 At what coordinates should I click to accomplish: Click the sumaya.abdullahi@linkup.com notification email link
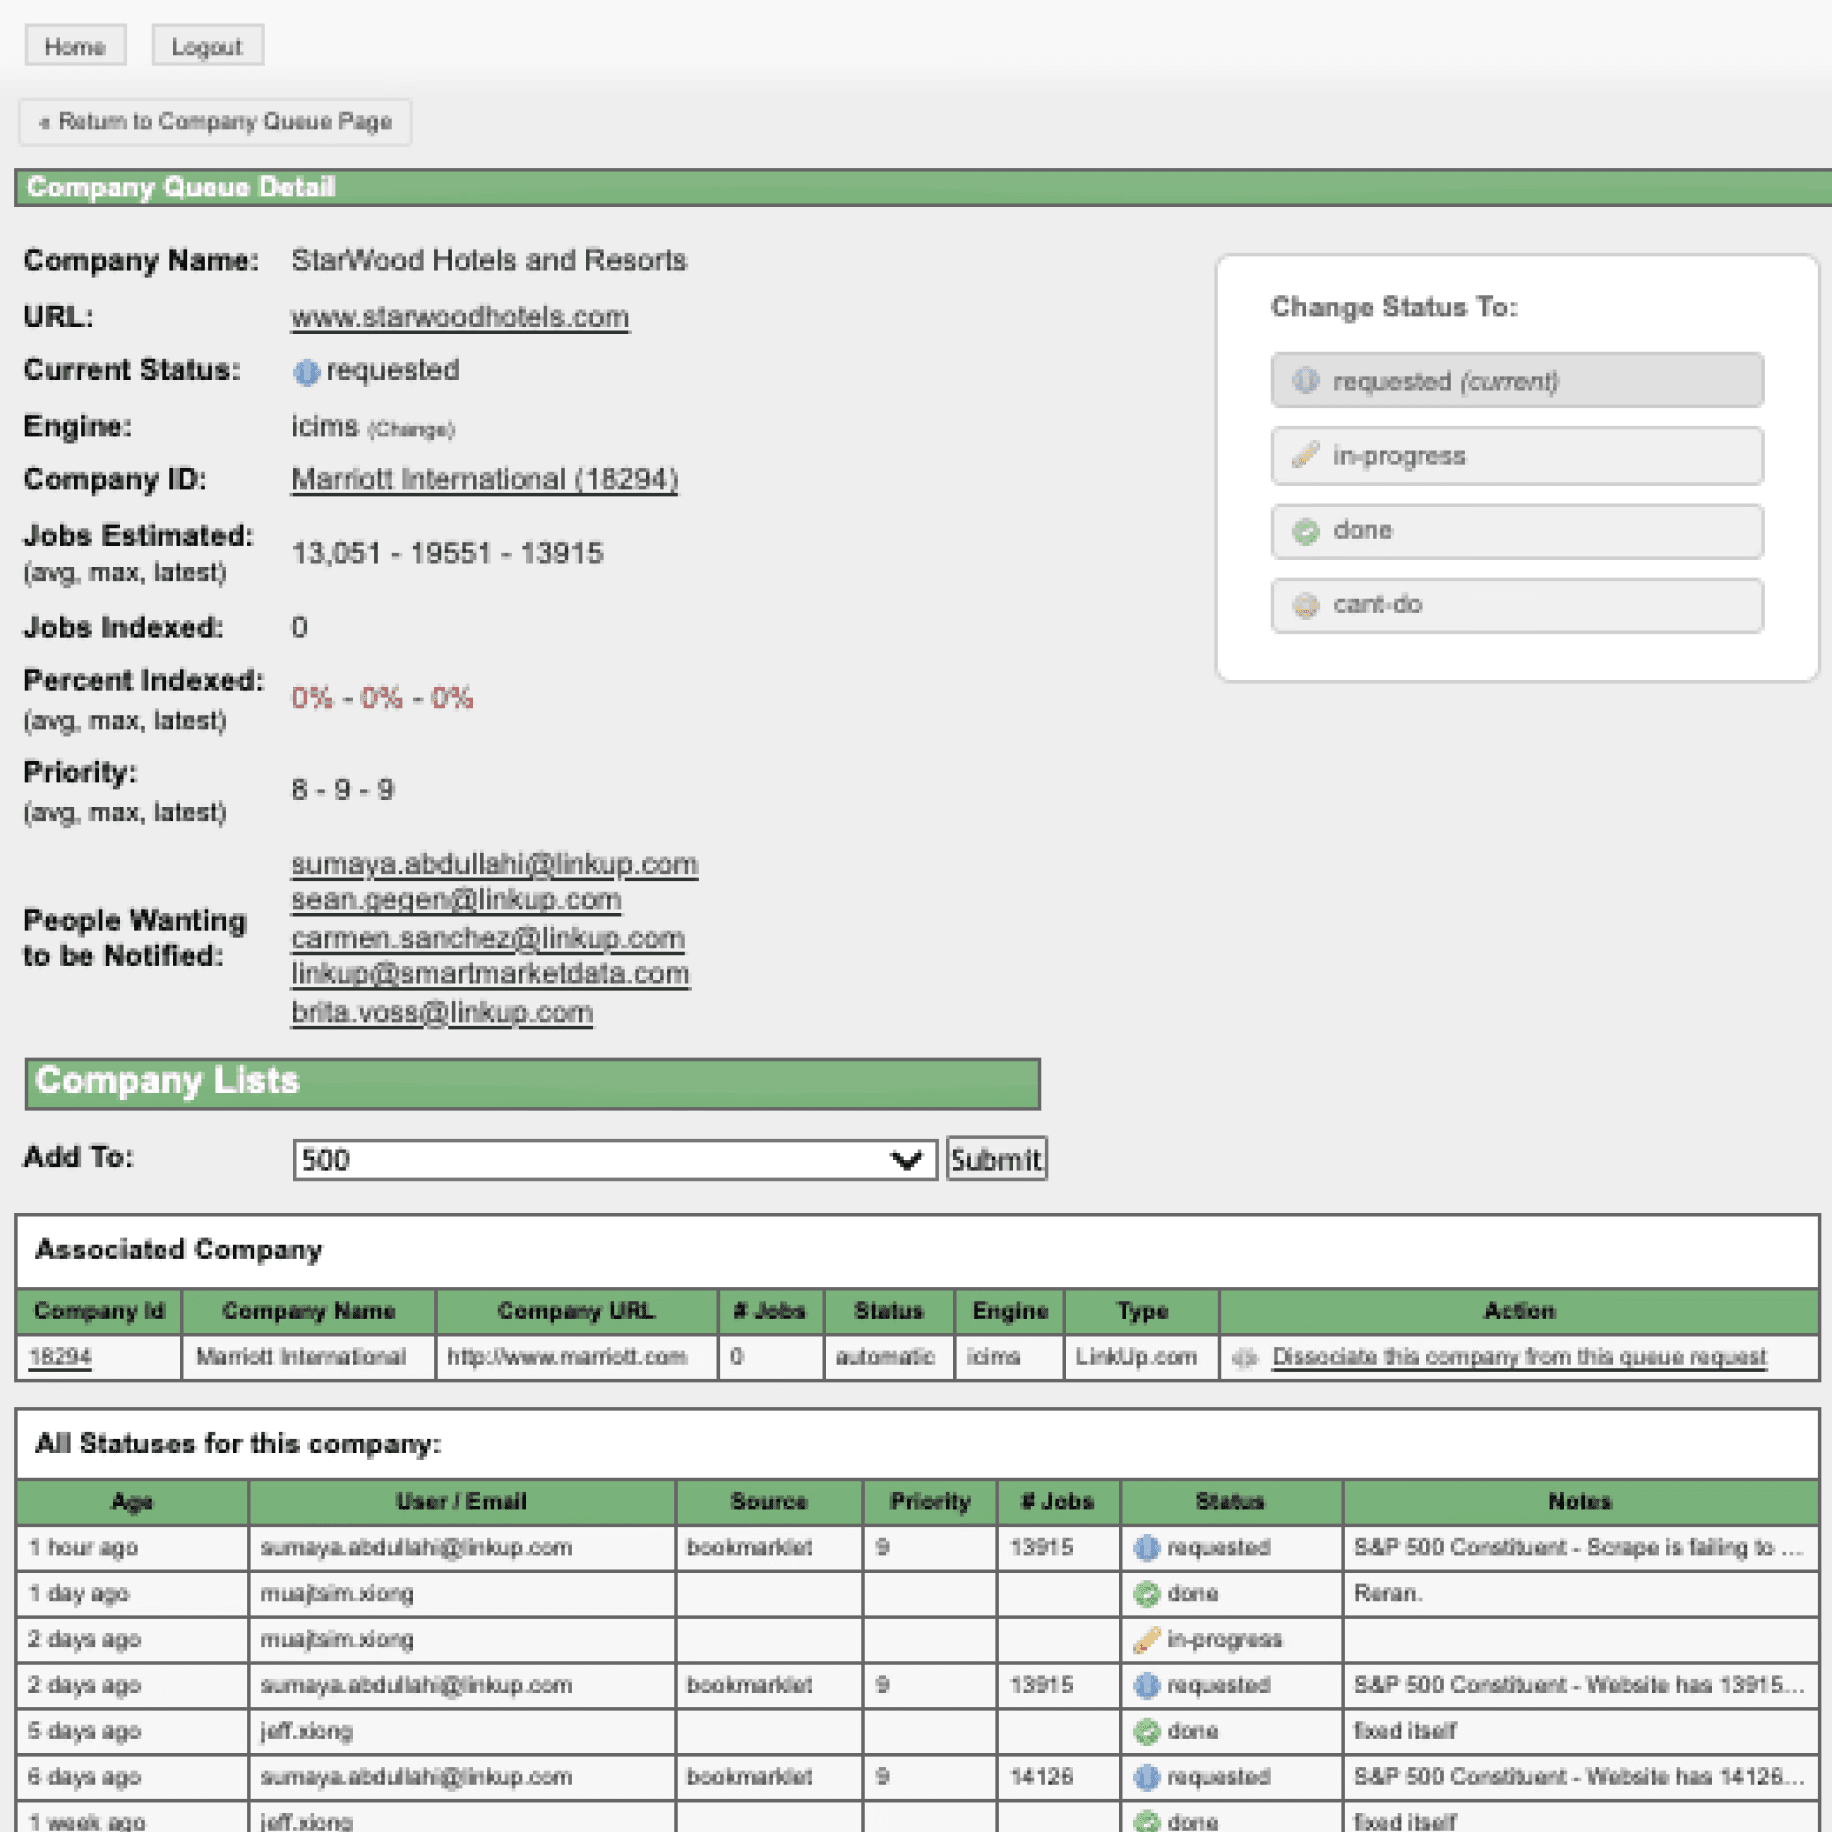pos(495,864)
